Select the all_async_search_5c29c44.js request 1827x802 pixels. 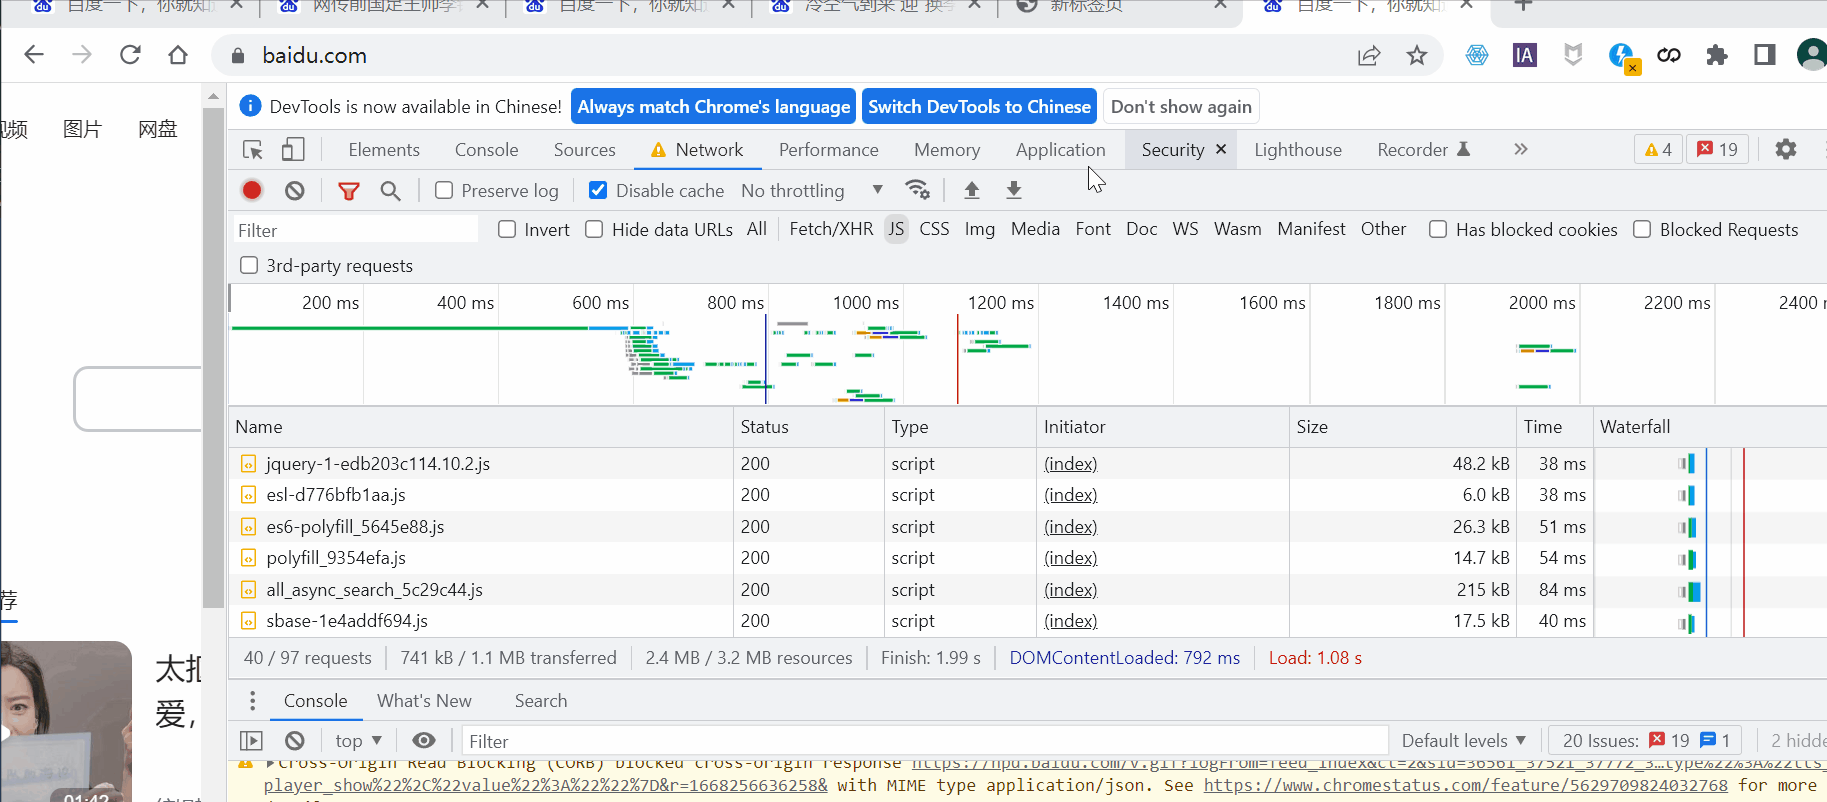pos(374,590)
